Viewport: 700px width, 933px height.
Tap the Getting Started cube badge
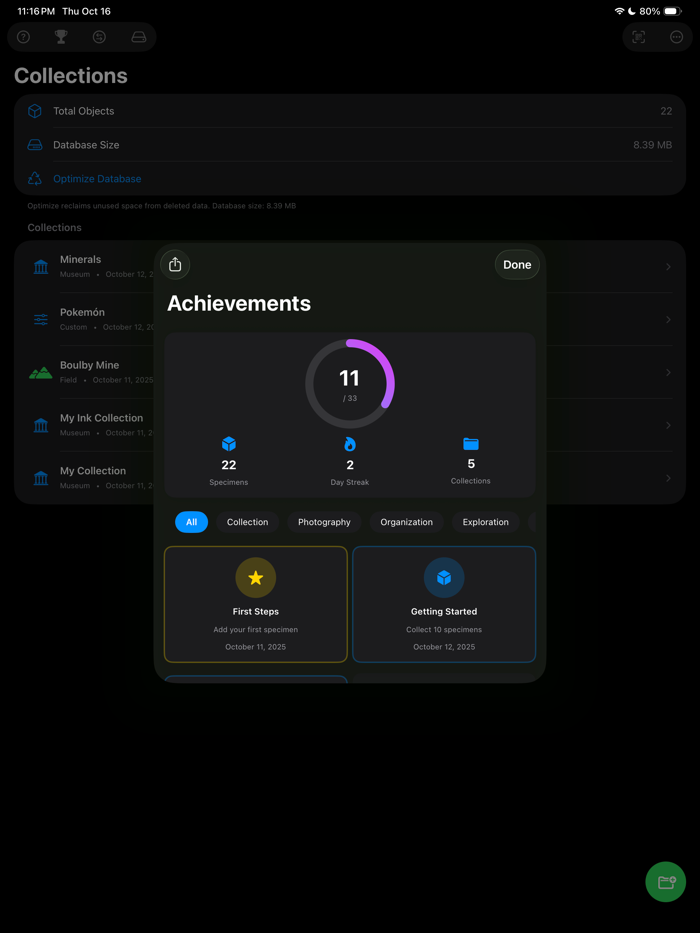tap(444, 578)
